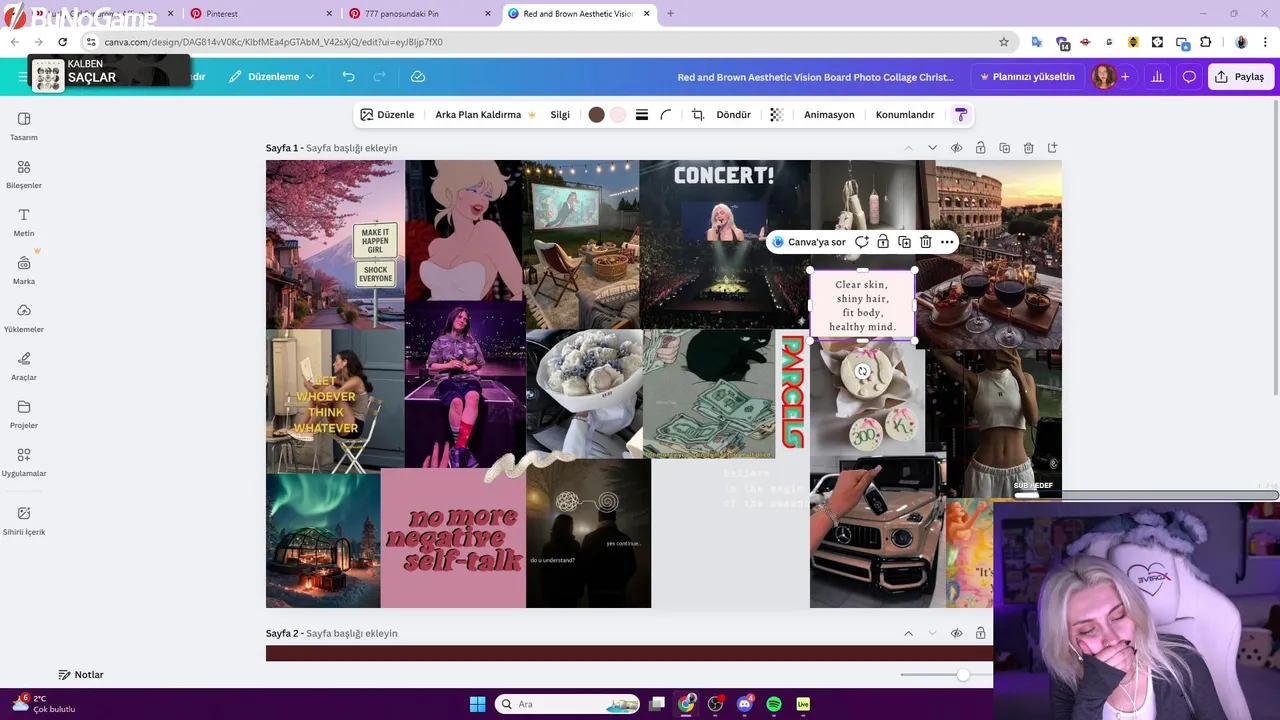
Task: Open the comments speech bubble icon
Action: click(x=1189, y=77)
